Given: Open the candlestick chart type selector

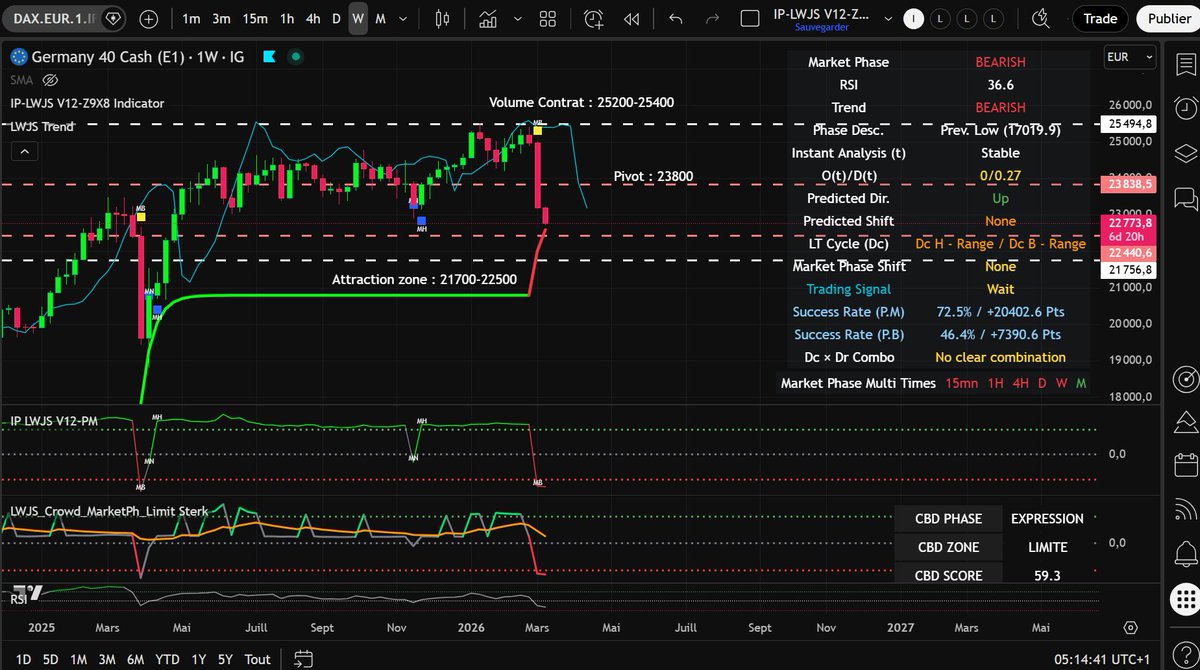Looking at the screenshot, I should tap(444, 18).
